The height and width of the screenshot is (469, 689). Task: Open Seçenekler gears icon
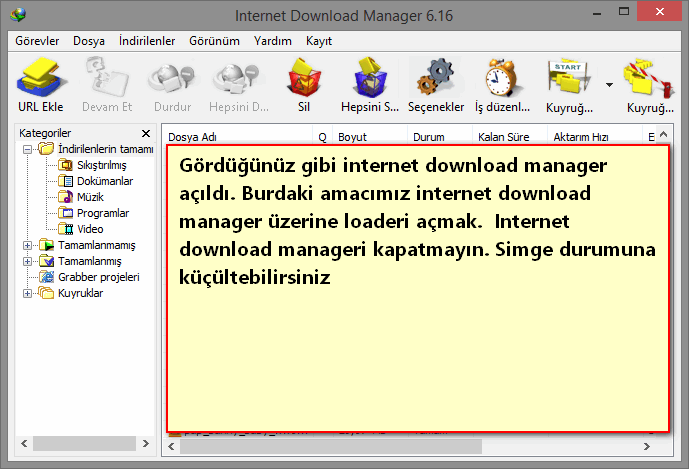pos(435,77)
